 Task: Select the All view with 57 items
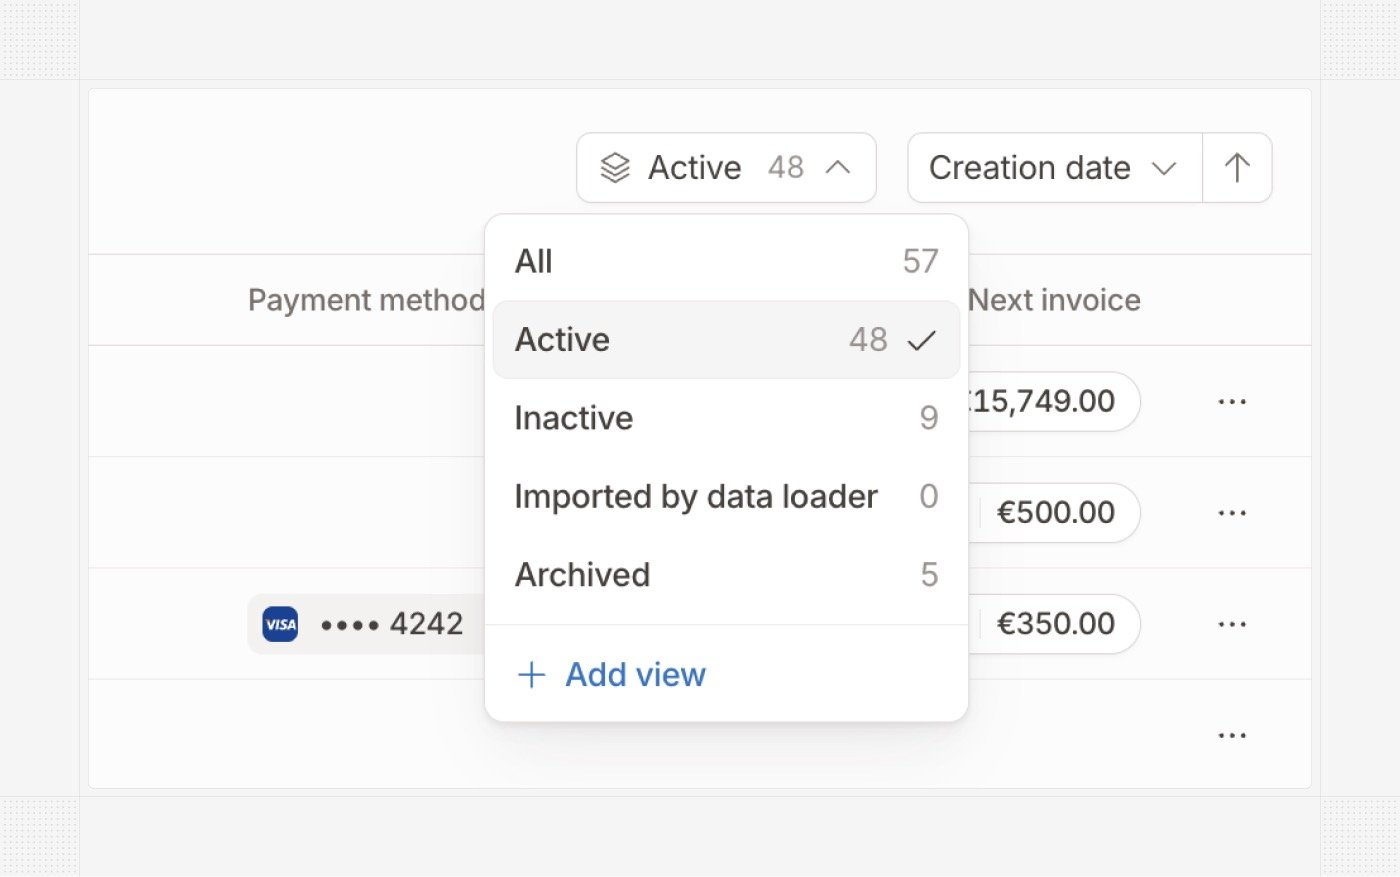click(726, 261)
